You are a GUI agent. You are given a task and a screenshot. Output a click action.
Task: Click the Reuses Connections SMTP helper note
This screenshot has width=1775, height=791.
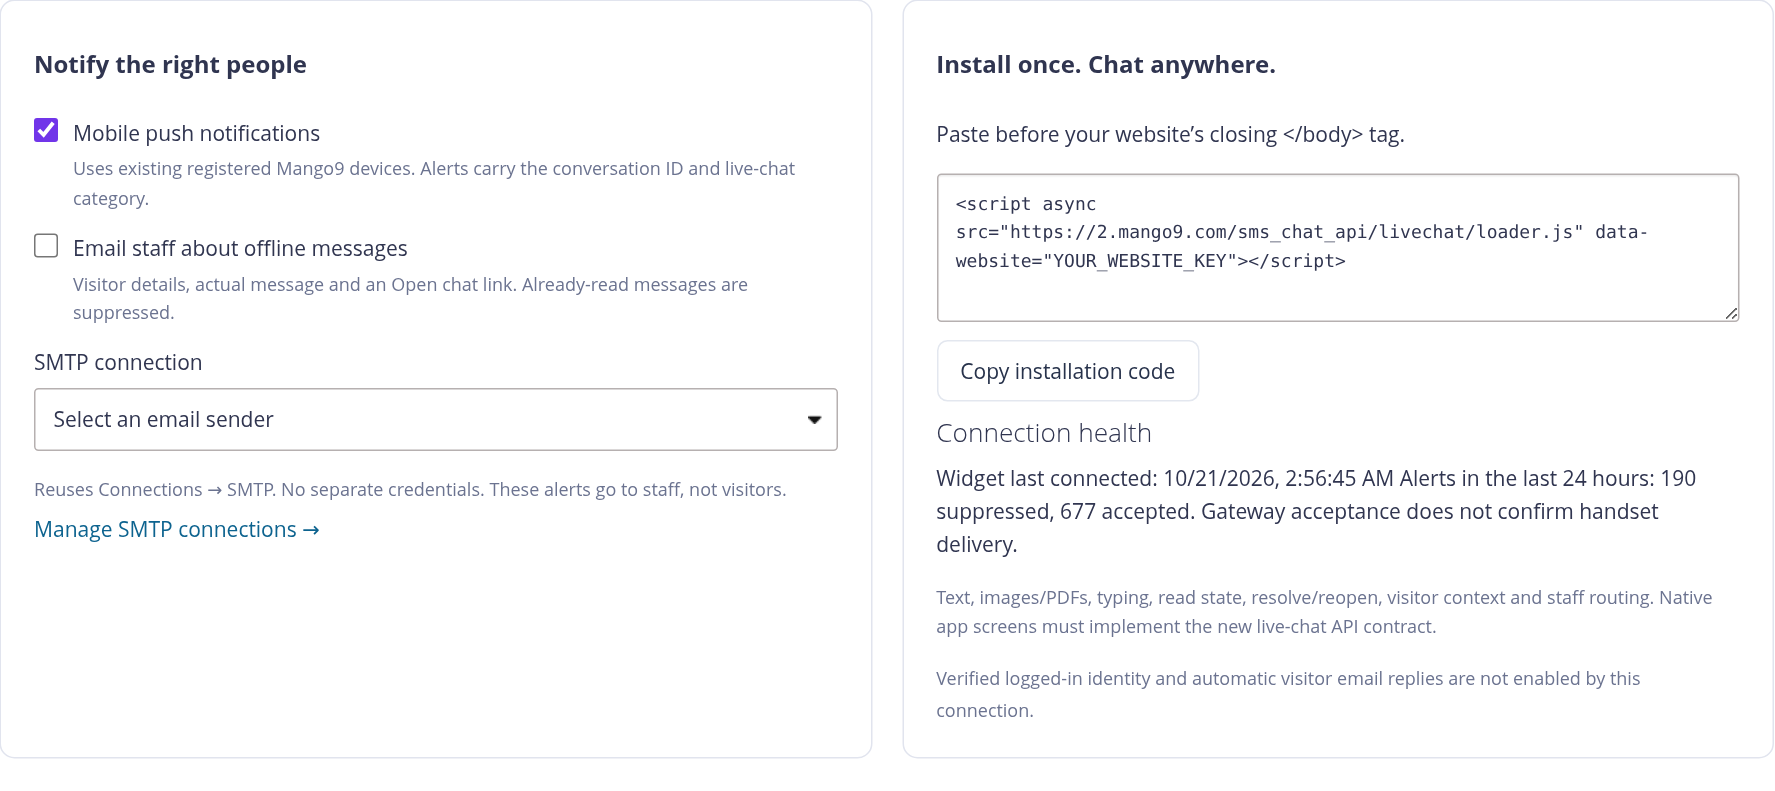point(410,489)
